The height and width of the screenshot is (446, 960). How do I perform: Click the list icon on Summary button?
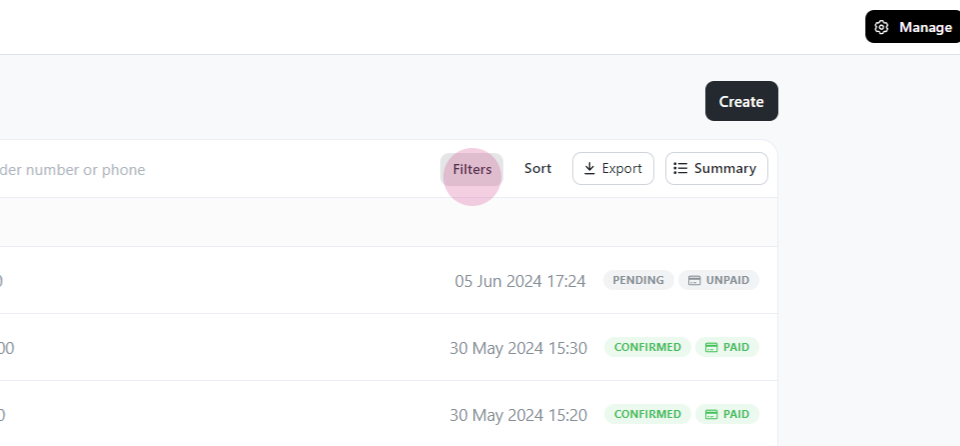coord(680,168)
